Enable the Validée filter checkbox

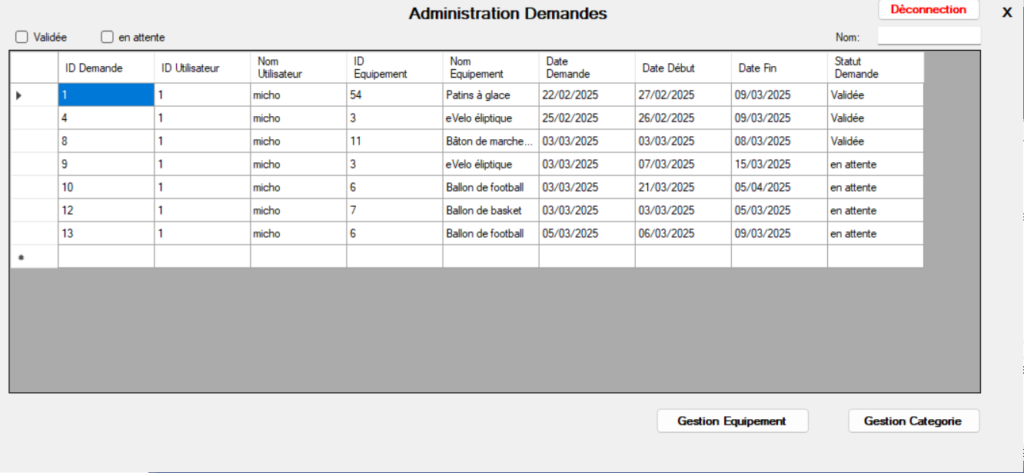(x=22, y=37)
